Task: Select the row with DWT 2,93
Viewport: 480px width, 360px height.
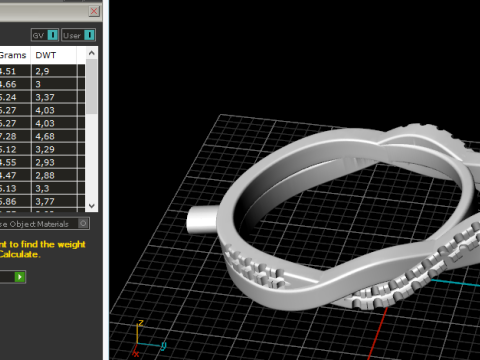Action: 42,162
